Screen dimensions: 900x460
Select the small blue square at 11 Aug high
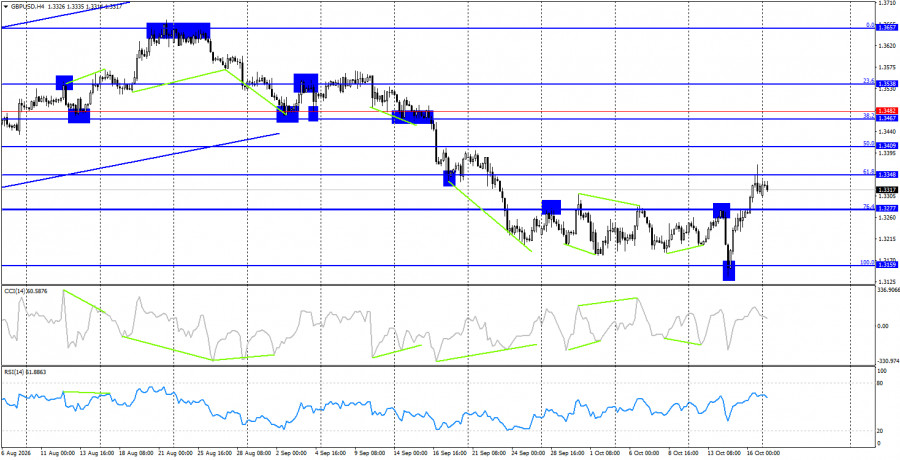tap(64, 82)
